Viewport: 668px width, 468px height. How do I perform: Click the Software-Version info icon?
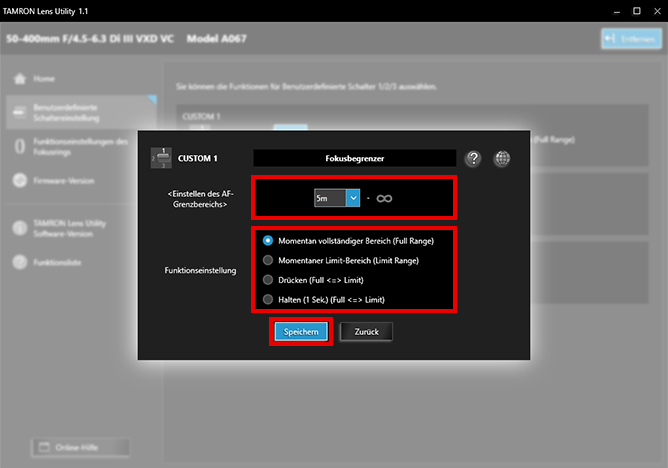tap(20, 228)
